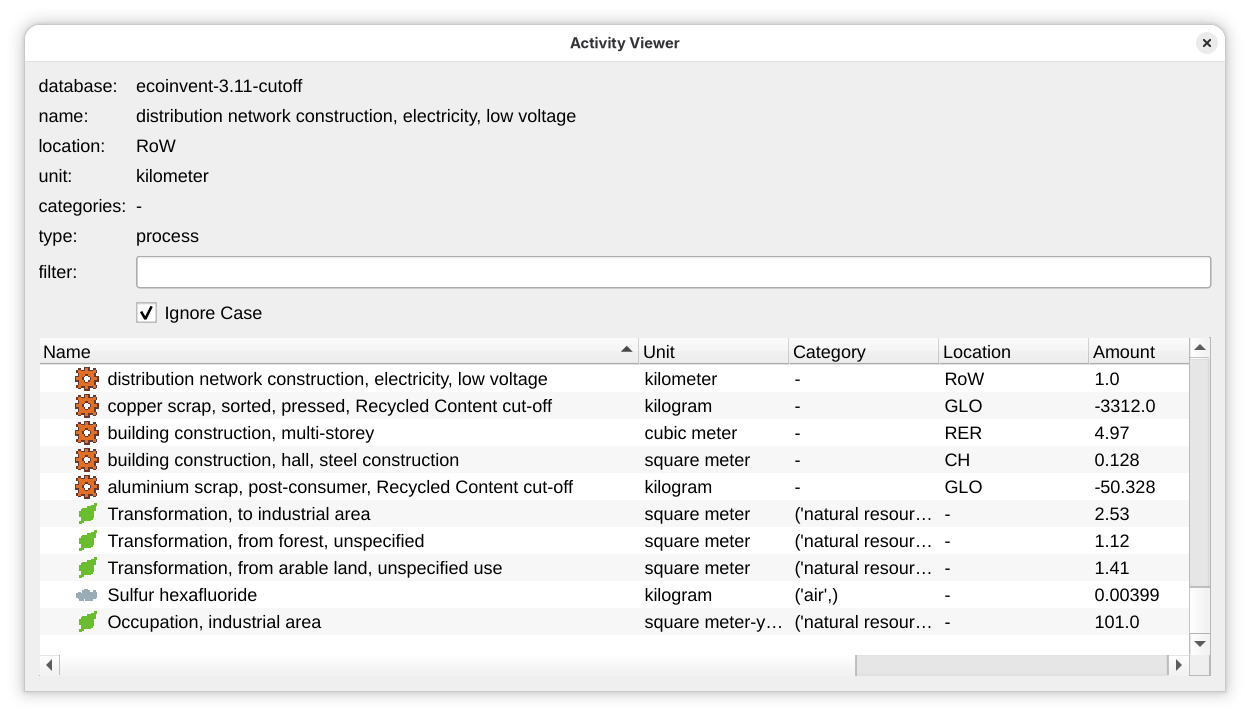Screen dimensions: 1250x716
Task: Click horizontal scrollbar right arrow
Action: (x=1179, y=665)
